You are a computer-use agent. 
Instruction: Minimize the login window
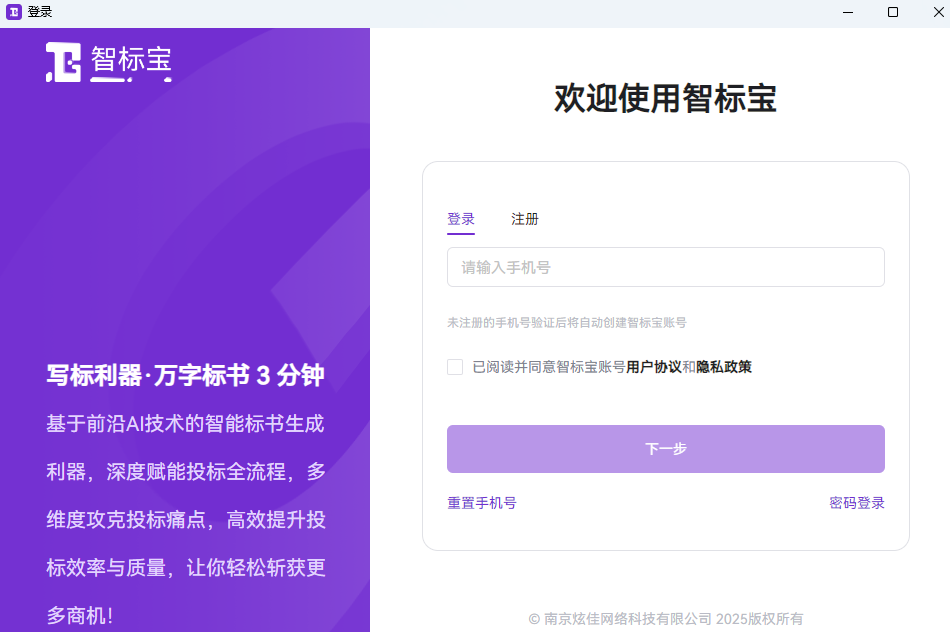point(847,12)
